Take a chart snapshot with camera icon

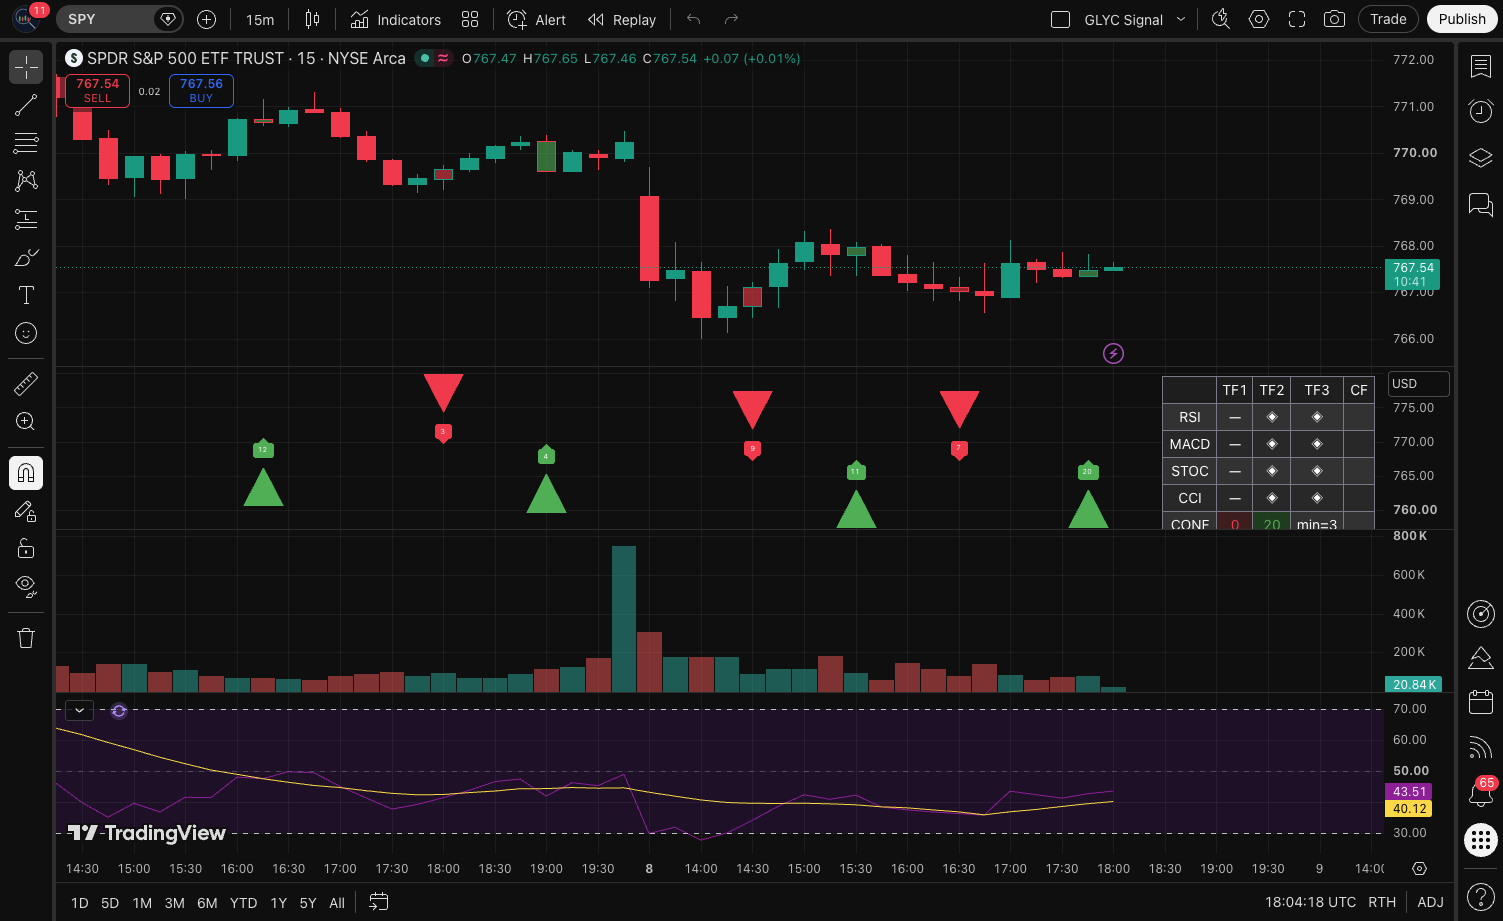tap(1334, 19)
